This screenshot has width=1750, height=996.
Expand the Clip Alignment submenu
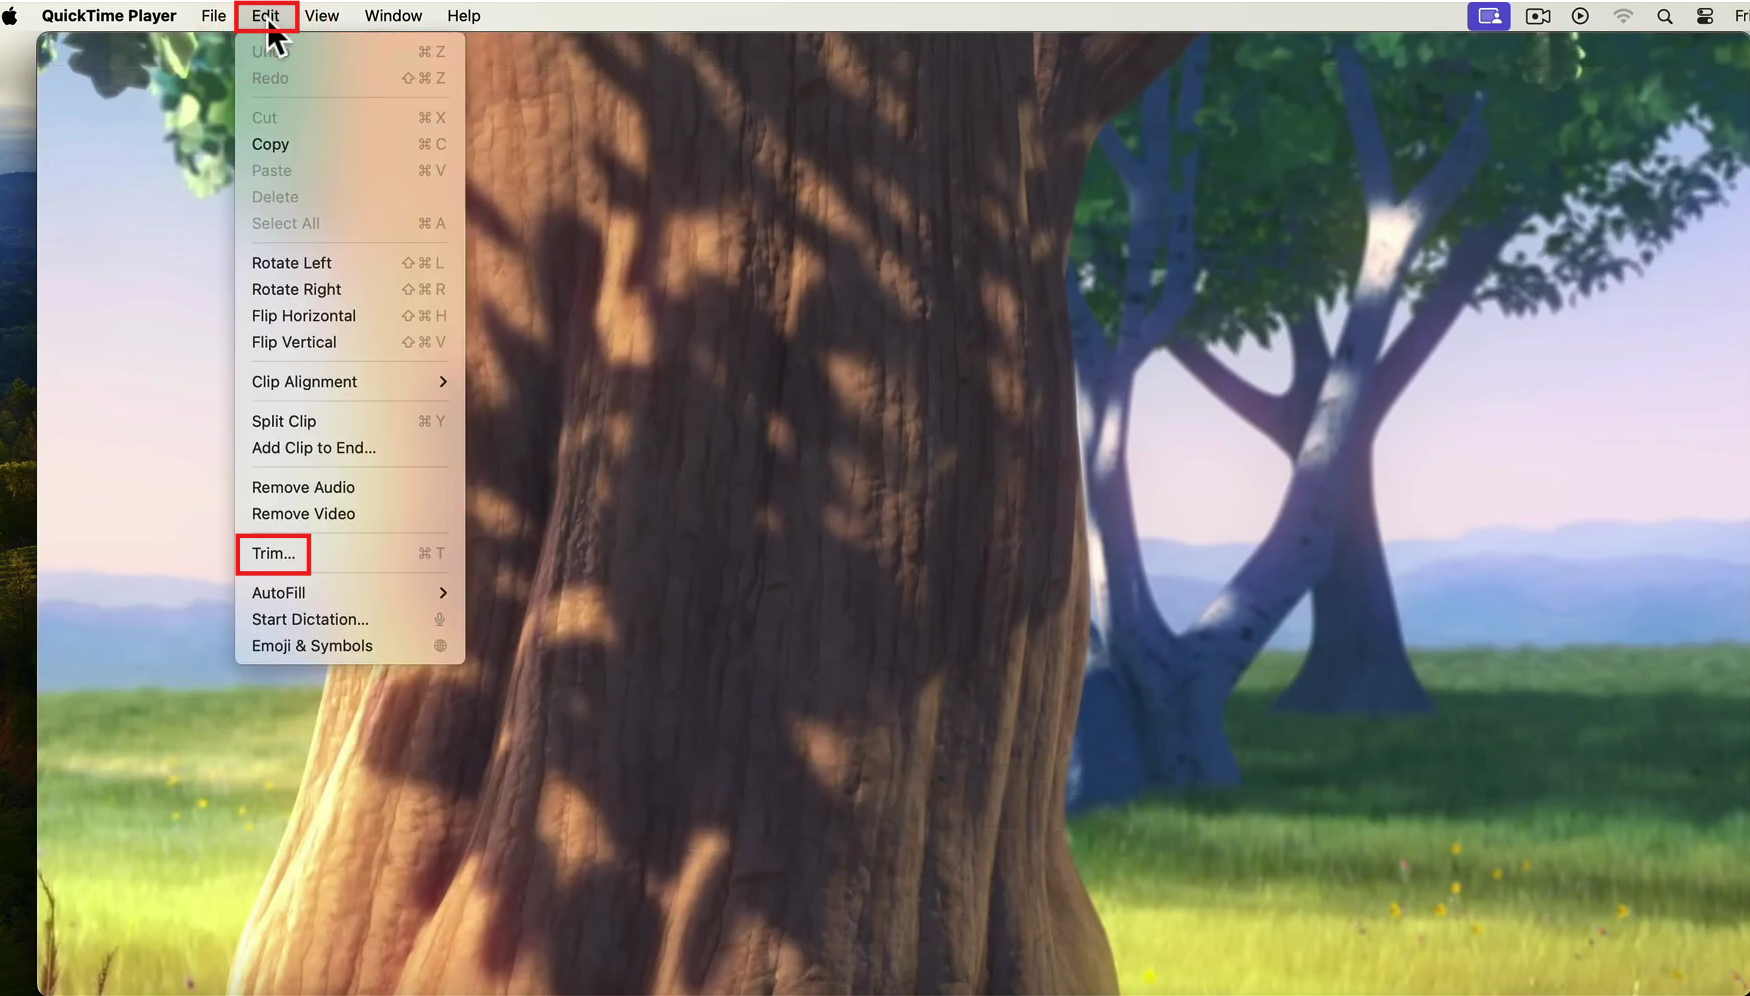click(x=349, y=382)
